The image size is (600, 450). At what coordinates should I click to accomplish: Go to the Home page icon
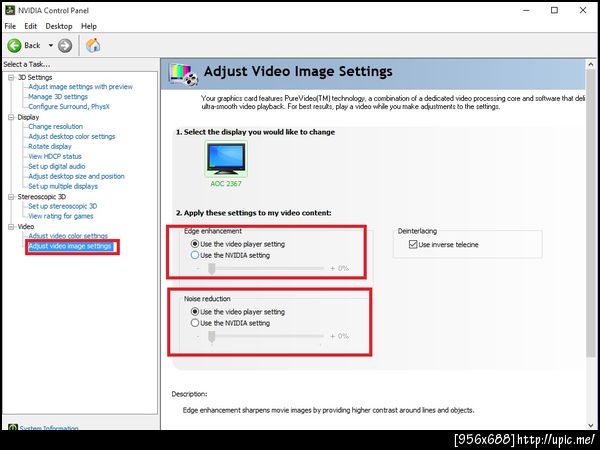[x=93, y=46]
